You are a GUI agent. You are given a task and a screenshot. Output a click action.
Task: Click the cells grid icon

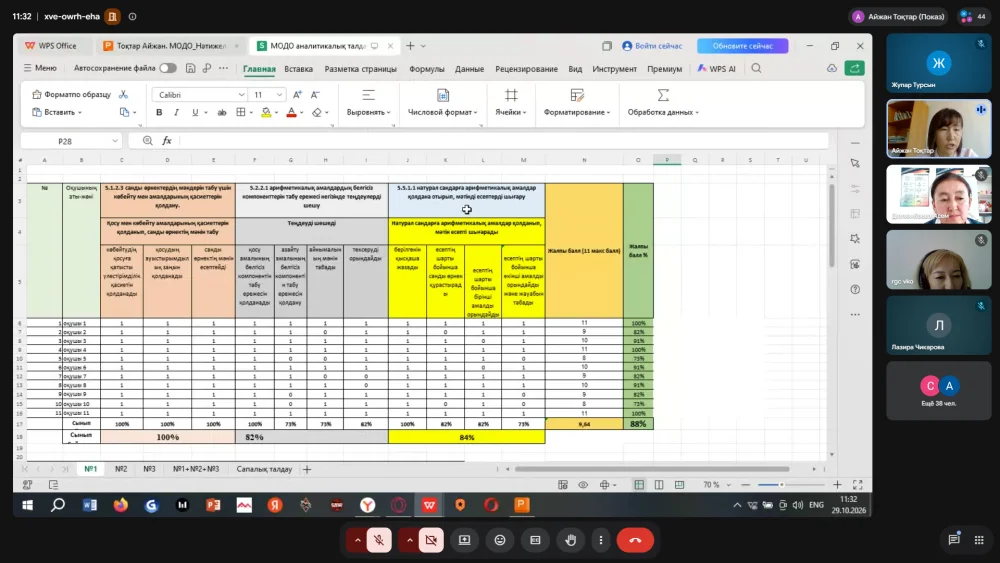511,95
